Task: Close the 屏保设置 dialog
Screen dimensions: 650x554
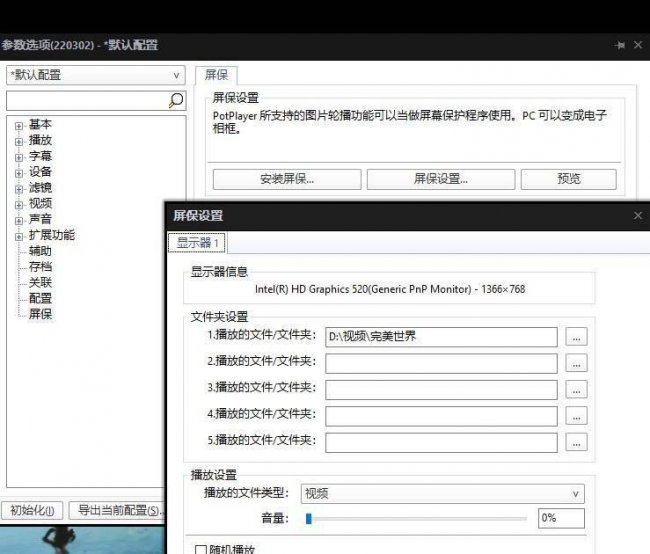Action: [x=638, y=216]
